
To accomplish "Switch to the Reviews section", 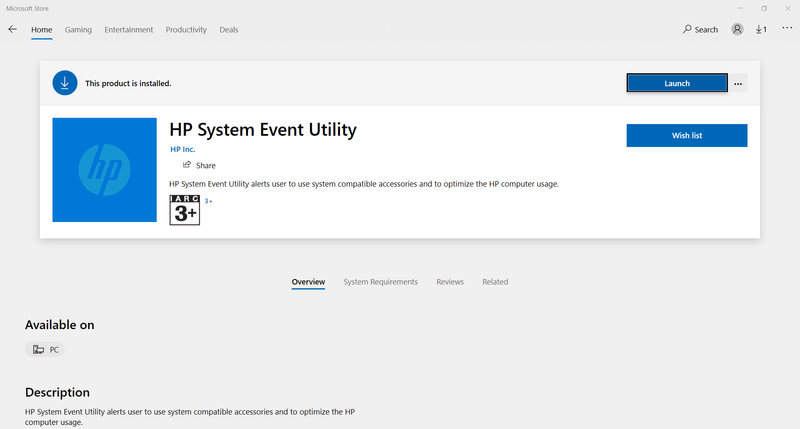I will click(x=450, y=282).
